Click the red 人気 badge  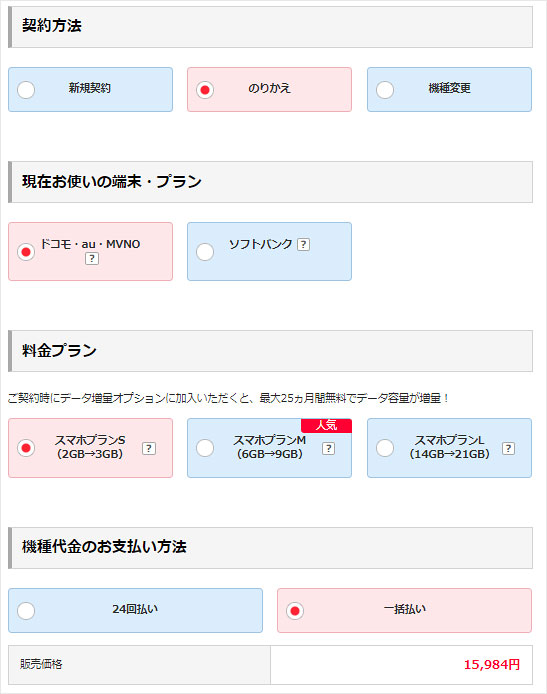326,425
